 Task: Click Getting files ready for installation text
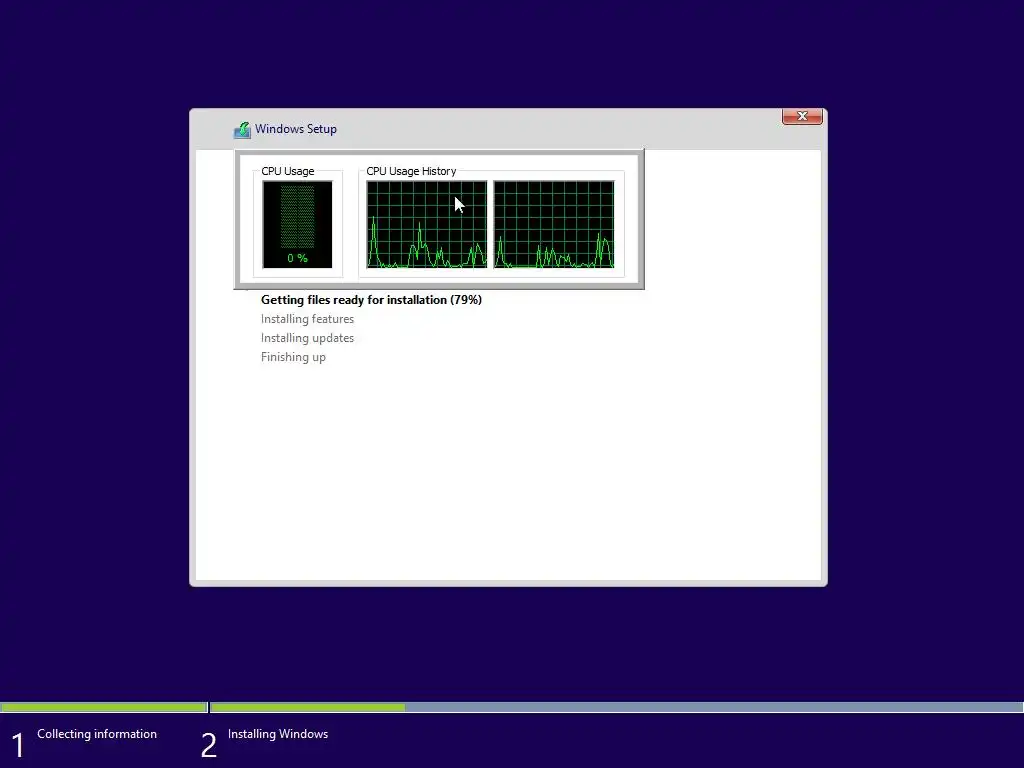click(x=371, y=300)
